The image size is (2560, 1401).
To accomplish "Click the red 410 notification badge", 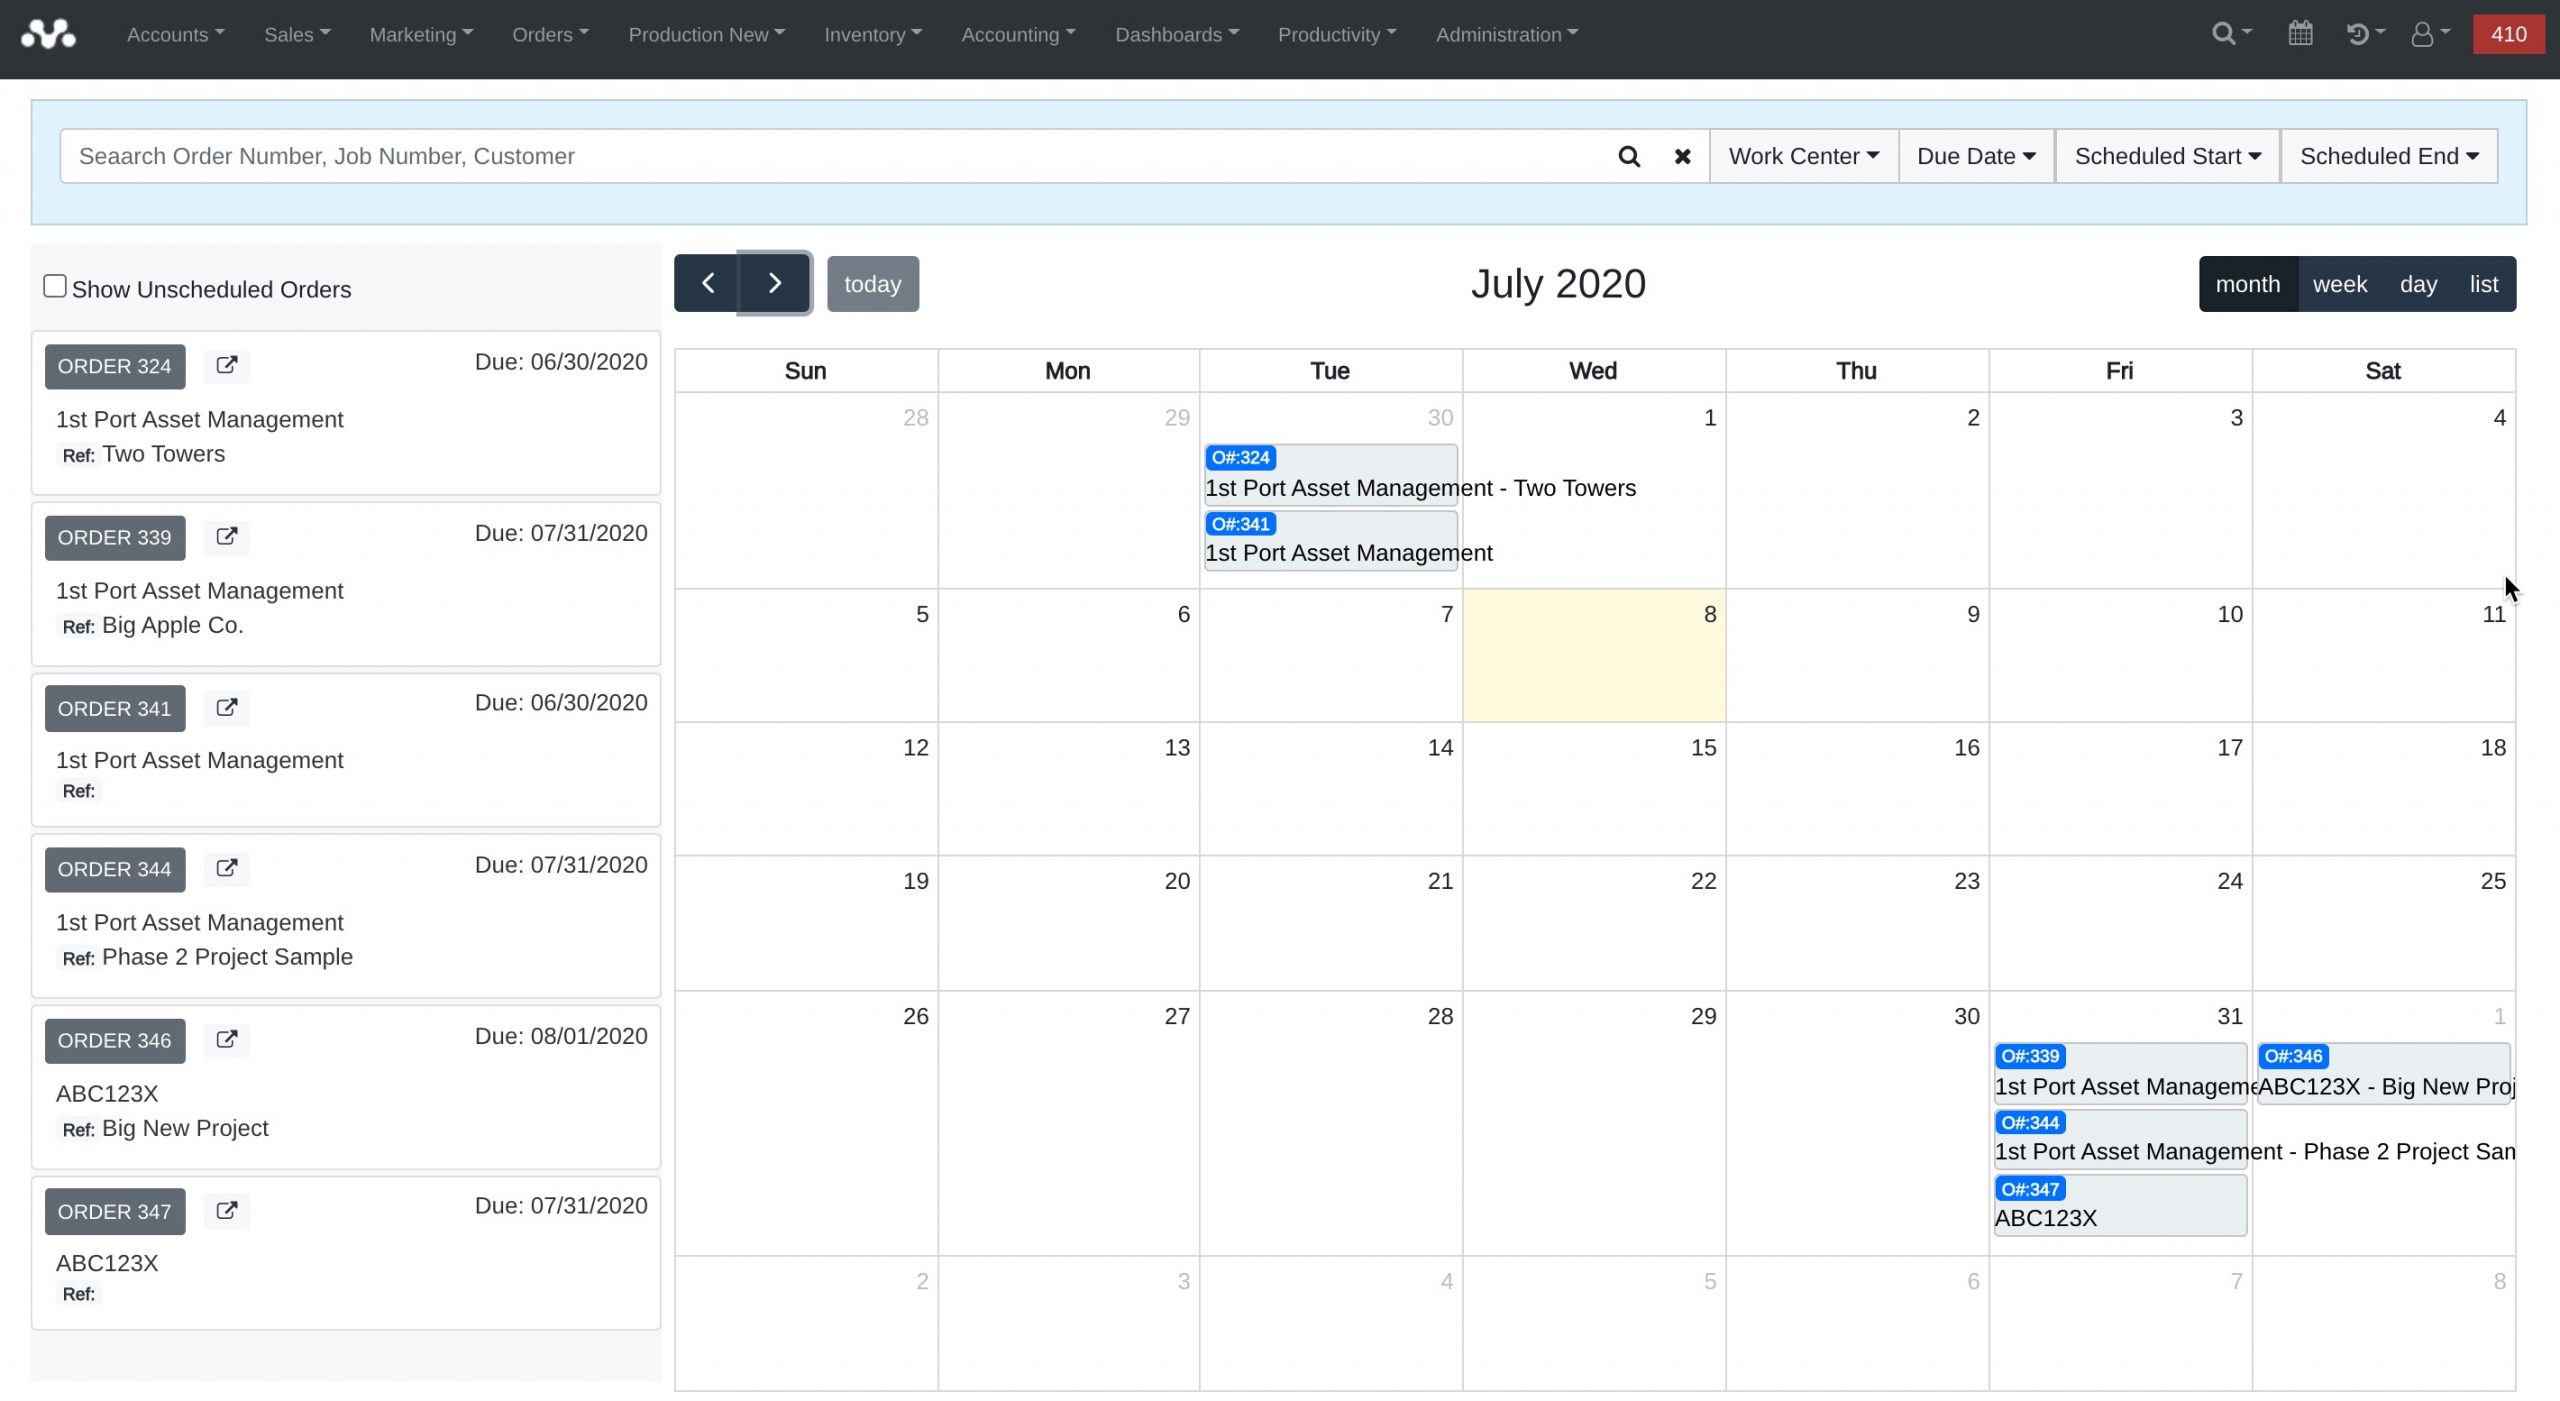I will click(x=2508, y=34).
